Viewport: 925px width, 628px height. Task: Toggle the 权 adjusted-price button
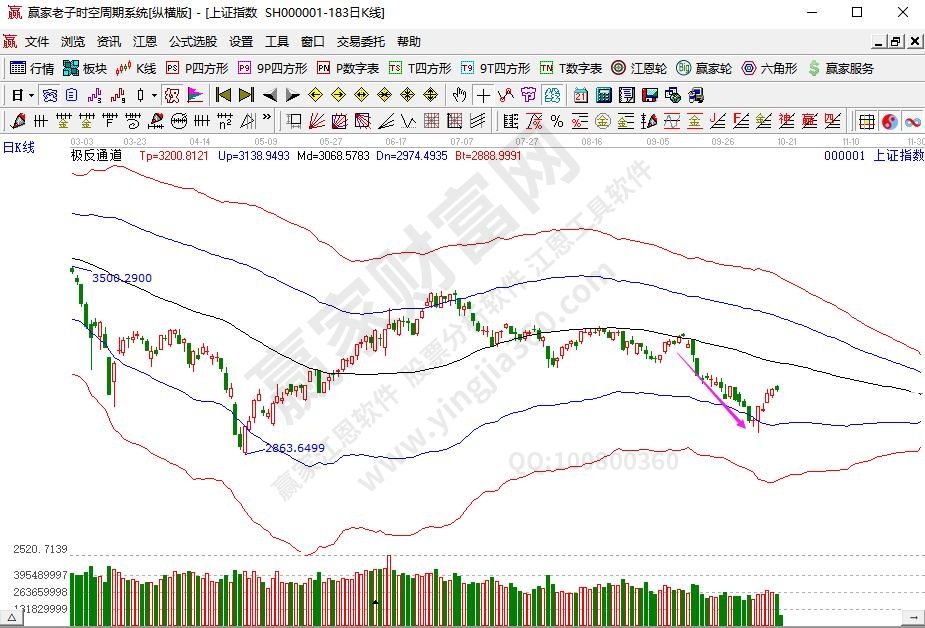(x=171, y=95)
